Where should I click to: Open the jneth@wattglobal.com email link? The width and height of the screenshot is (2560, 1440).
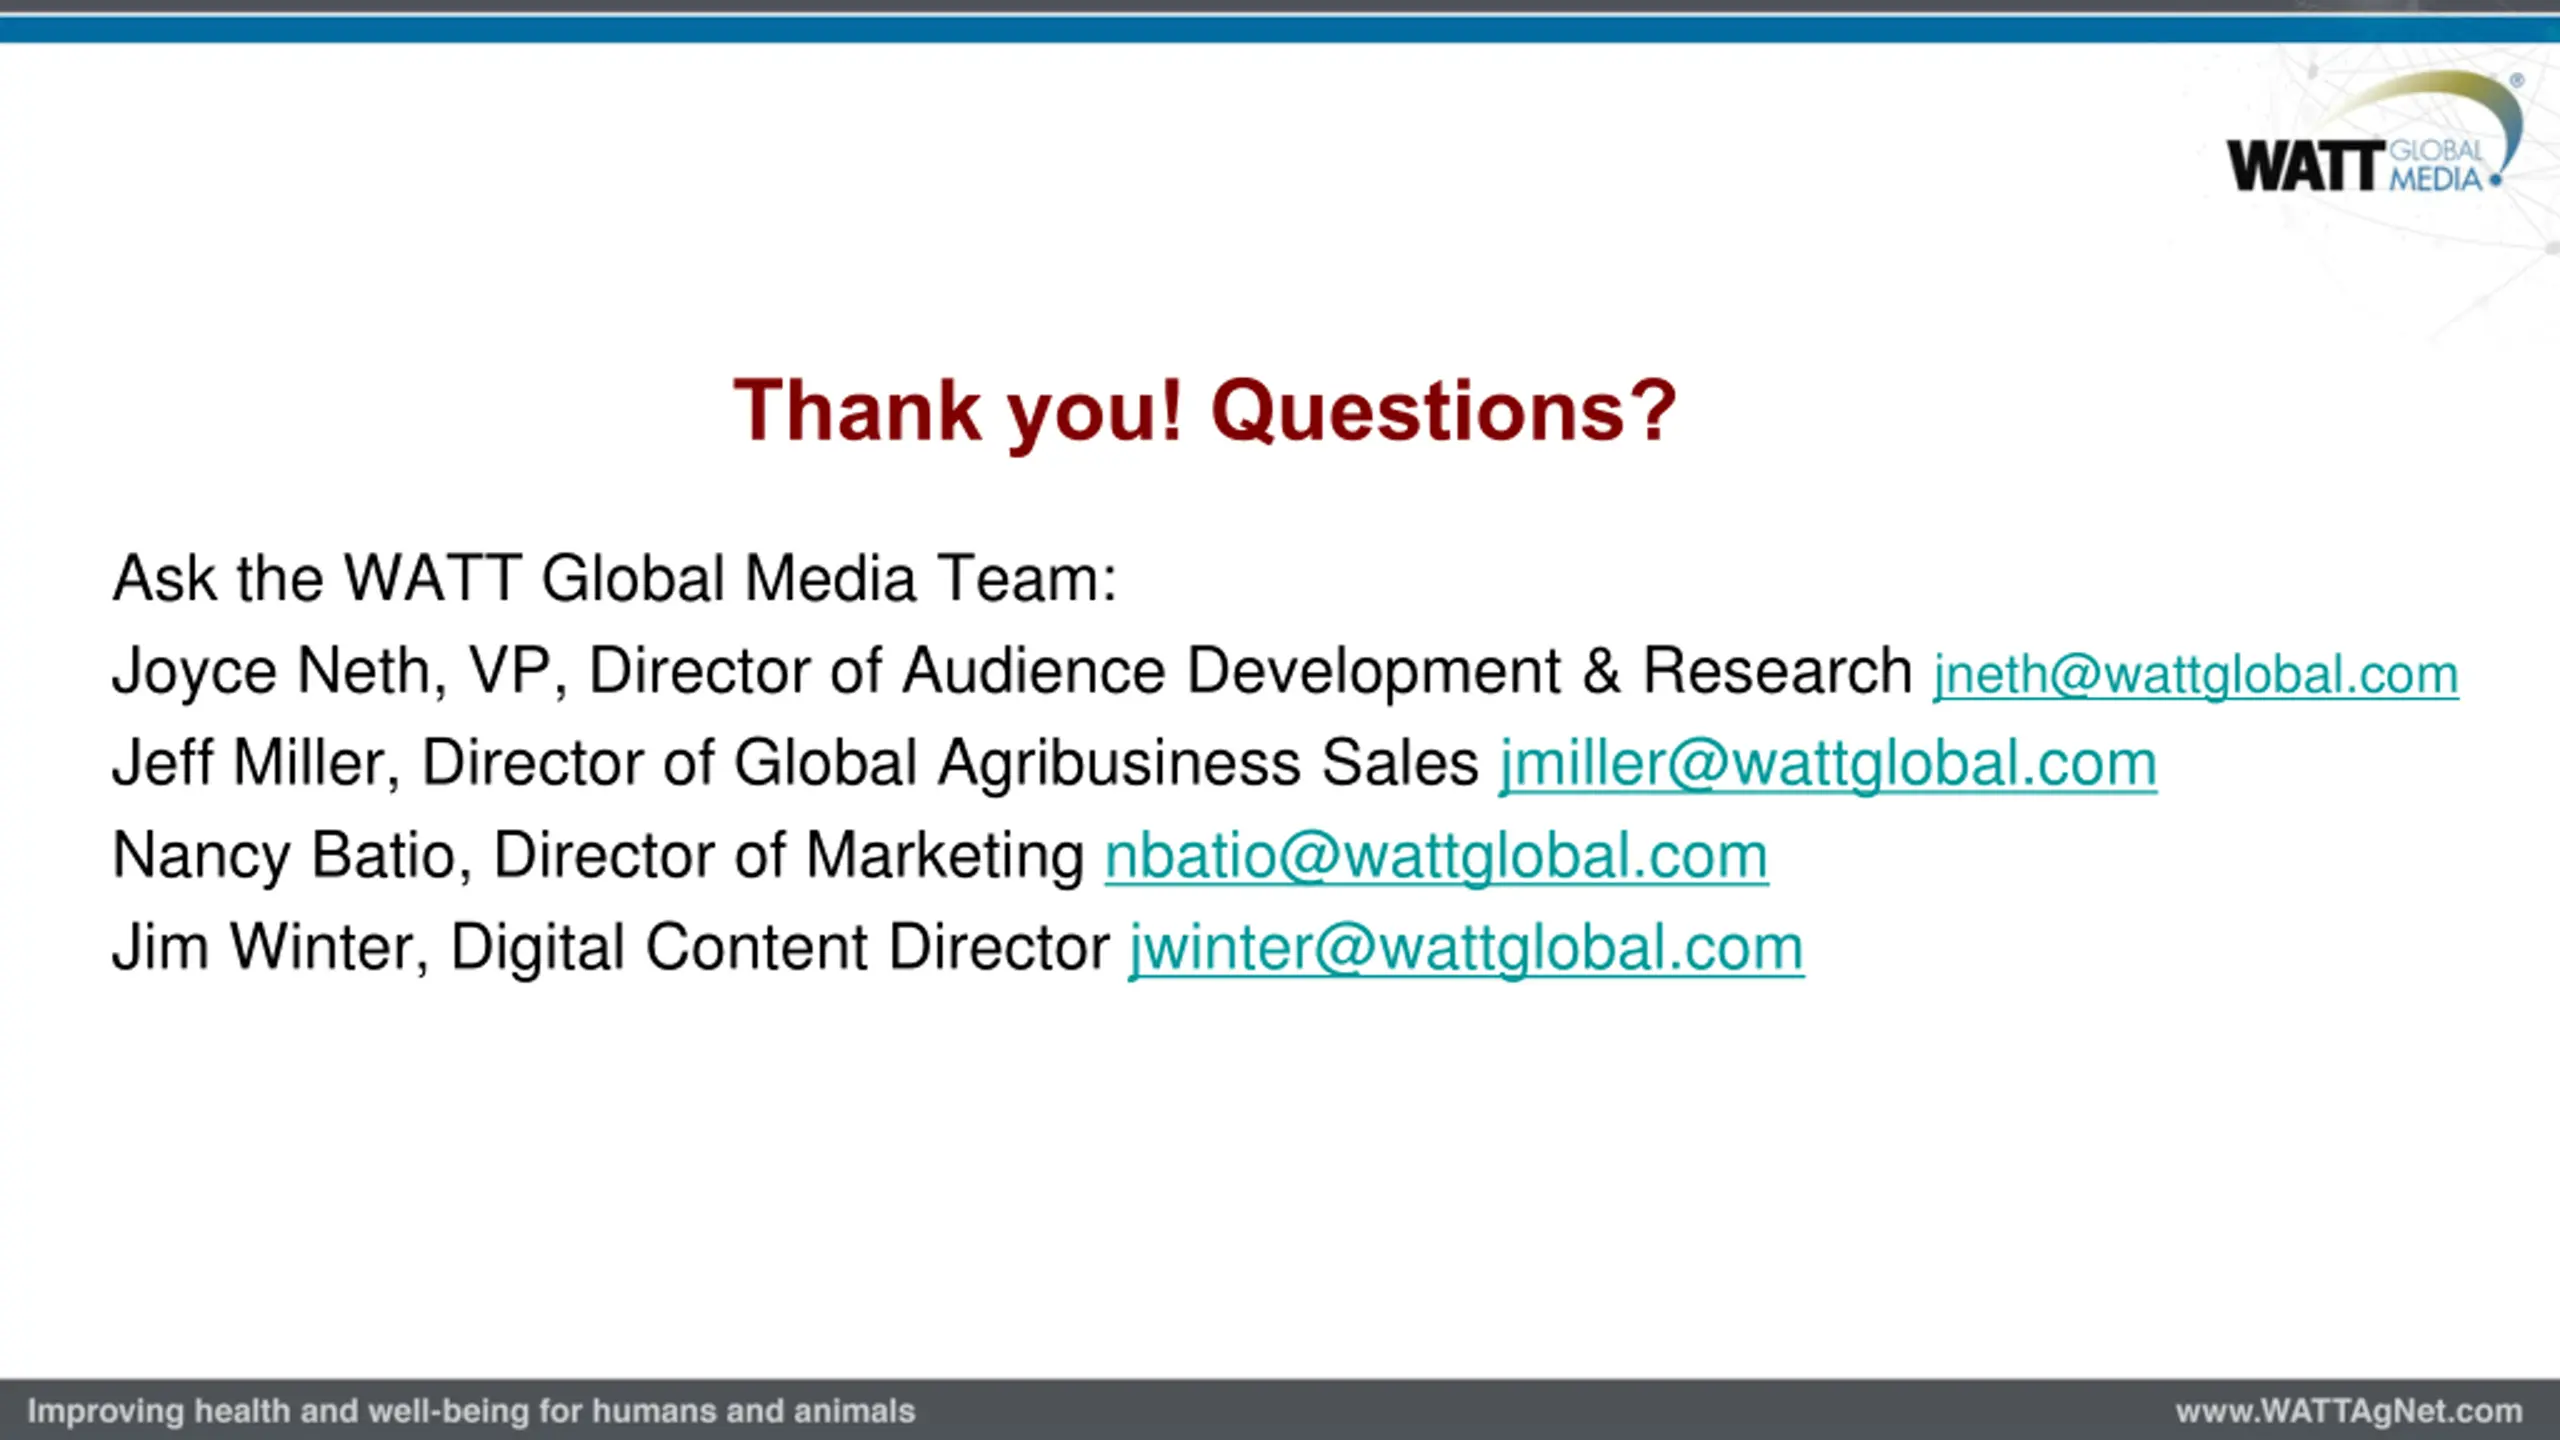pyautogui.click(x=2195, y=675)
